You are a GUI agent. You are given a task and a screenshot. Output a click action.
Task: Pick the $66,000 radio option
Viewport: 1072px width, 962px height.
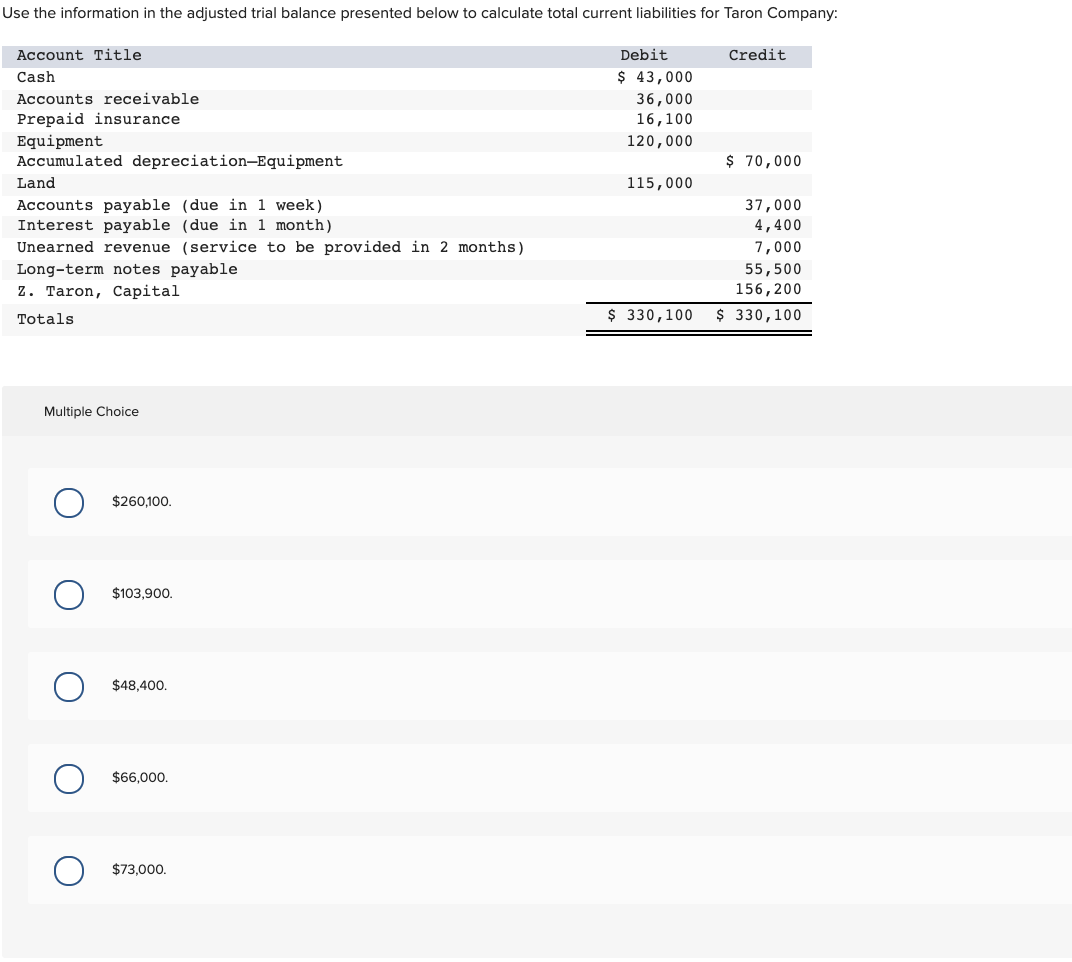69,778
